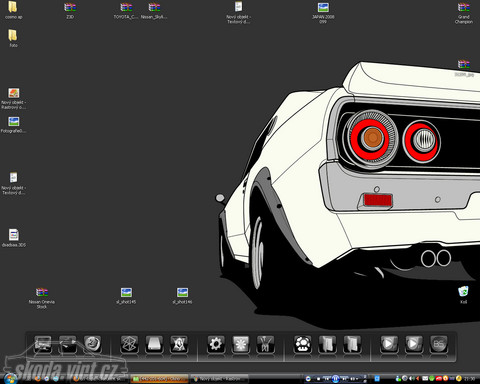Open the Koš recycle bin
This screenshot has height=384, width=480.
463,295
